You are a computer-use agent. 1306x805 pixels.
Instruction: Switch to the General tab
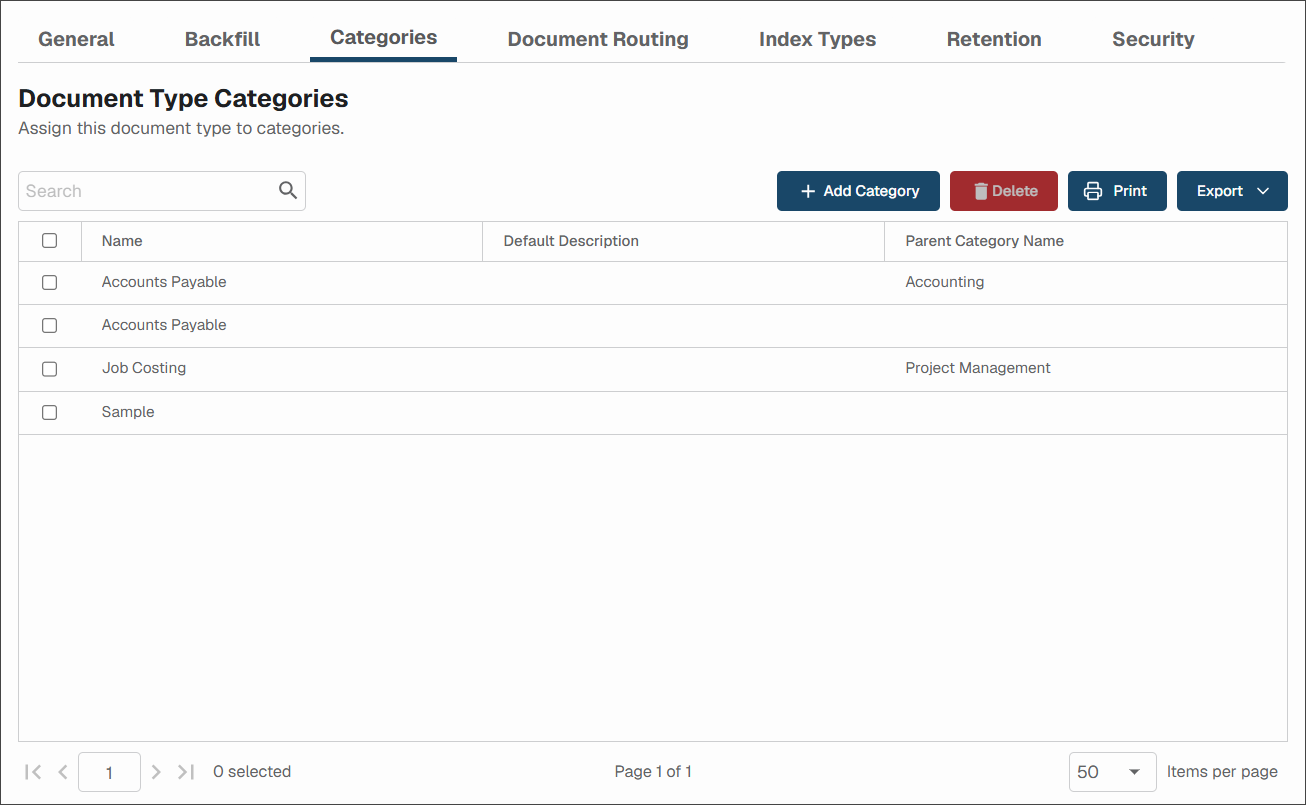[x=76, y=39]
